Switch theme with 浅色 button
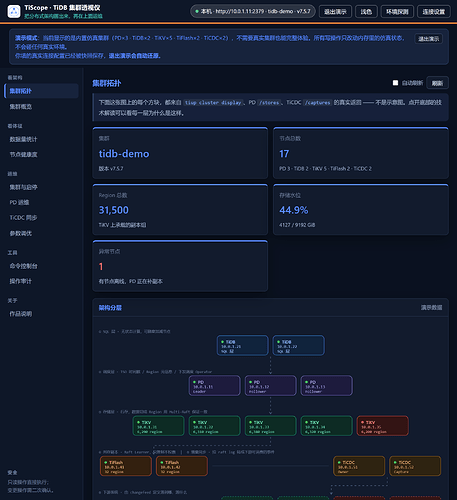Image resolution: width=457 pixels, height=500 pixels. click(366, 12)
